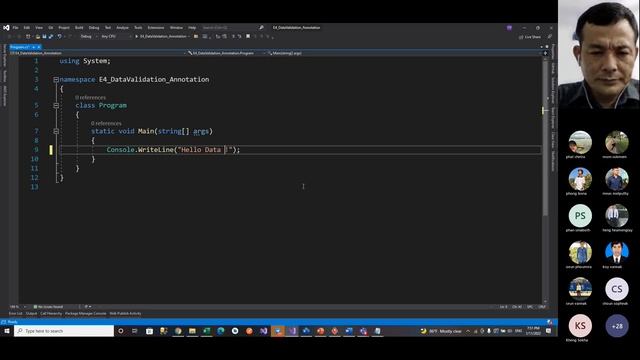Click the references CodeLens above Main
The image size is (640, 360).
[106, 123]
